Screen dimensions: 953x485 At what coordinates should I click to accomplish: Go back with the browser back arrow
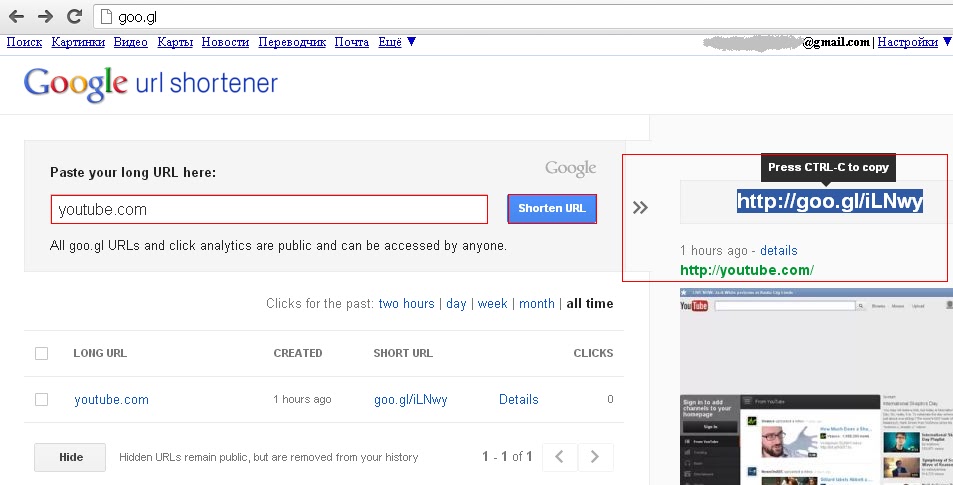pos(16,16)
